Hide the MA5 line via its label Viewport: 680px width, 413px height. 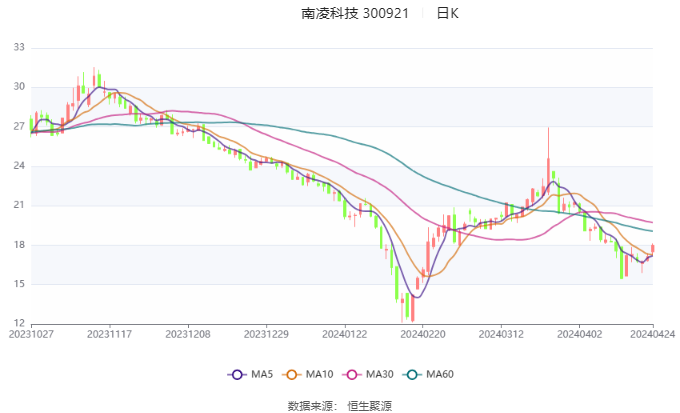click(x=262, y=374)
